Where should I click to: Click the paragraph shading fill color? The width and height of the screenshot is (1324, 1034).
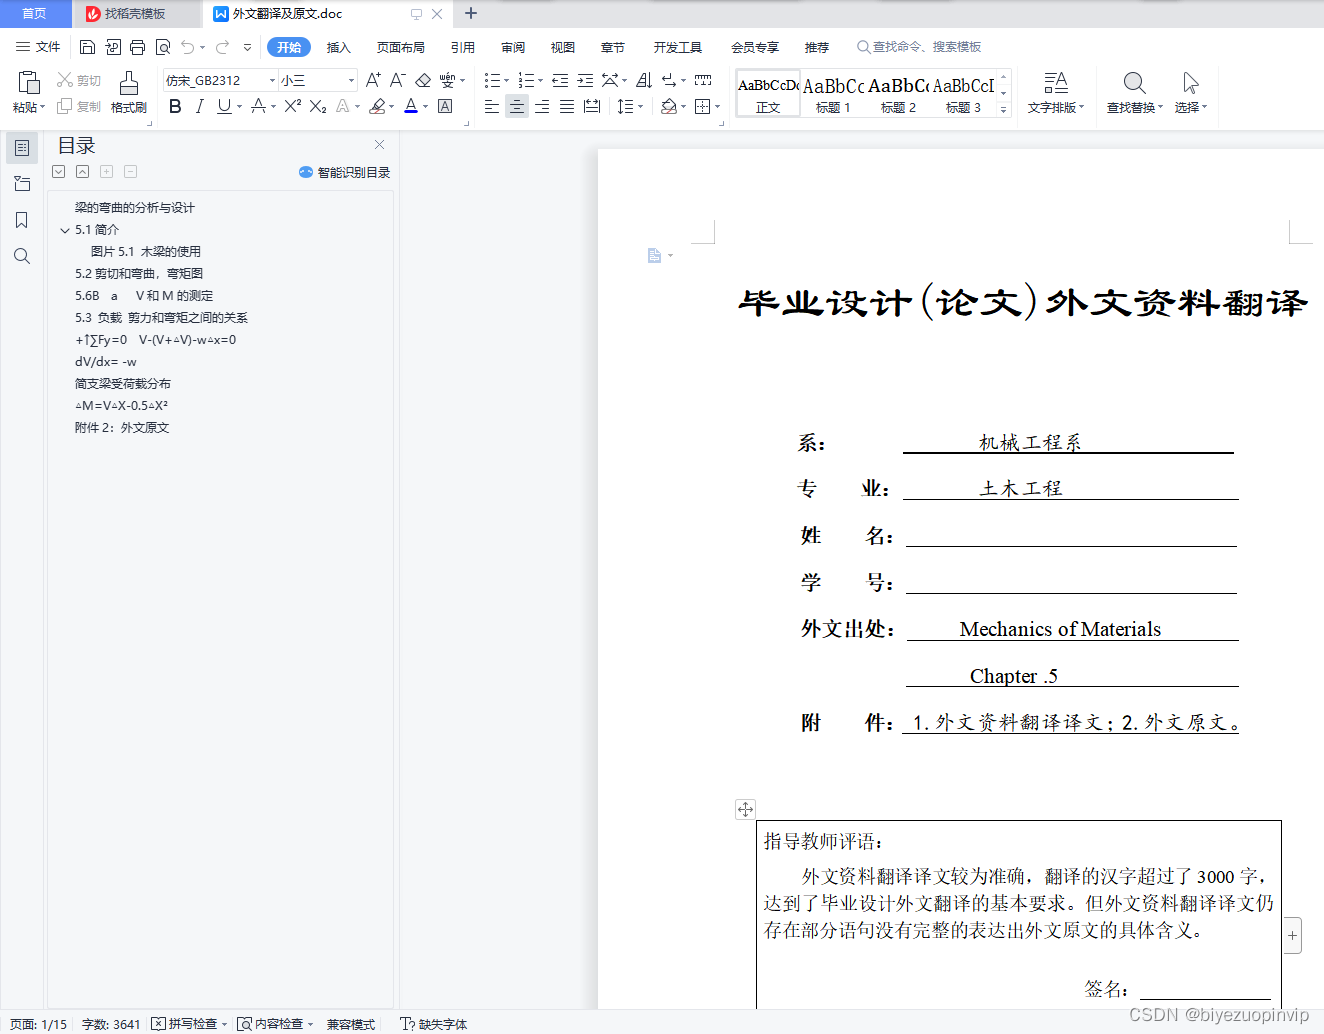click(669, 106)
